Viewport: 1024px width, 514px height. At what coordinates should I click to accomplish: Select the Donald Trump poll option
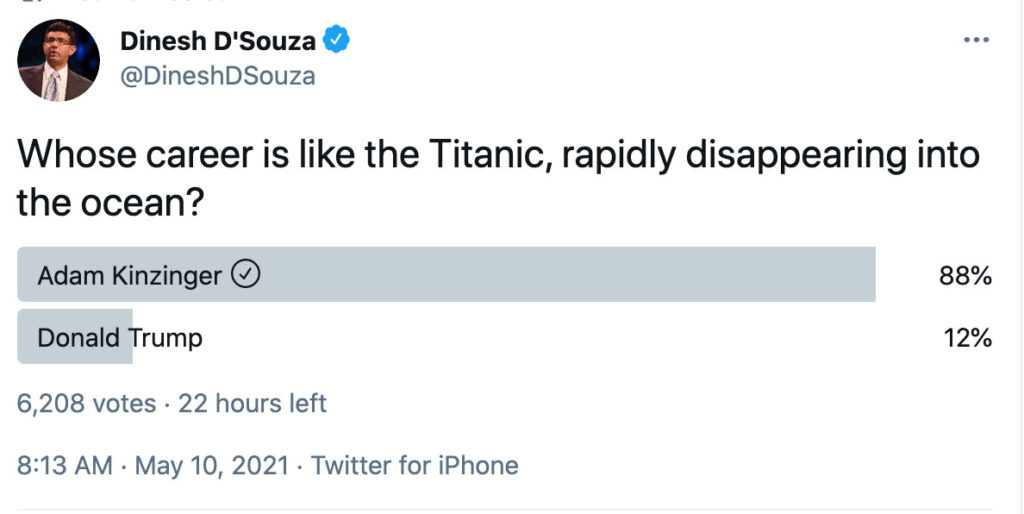coord(120,338)
